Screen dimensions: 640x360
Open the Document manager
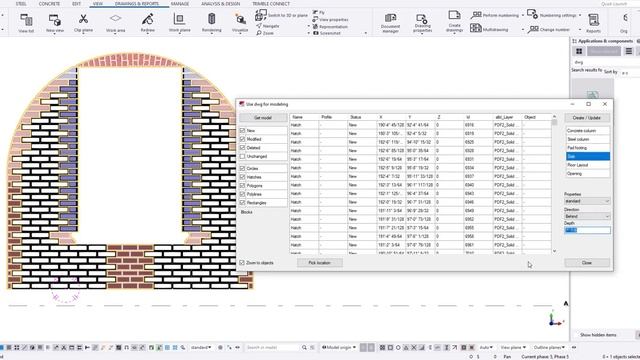point(390,23)
